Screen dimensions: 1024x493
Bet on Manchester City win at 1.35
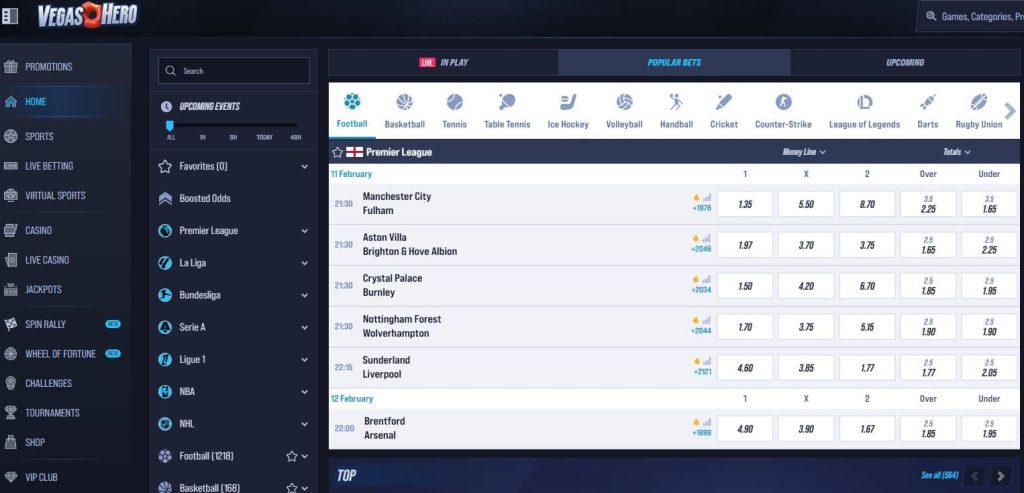(745, 204)
